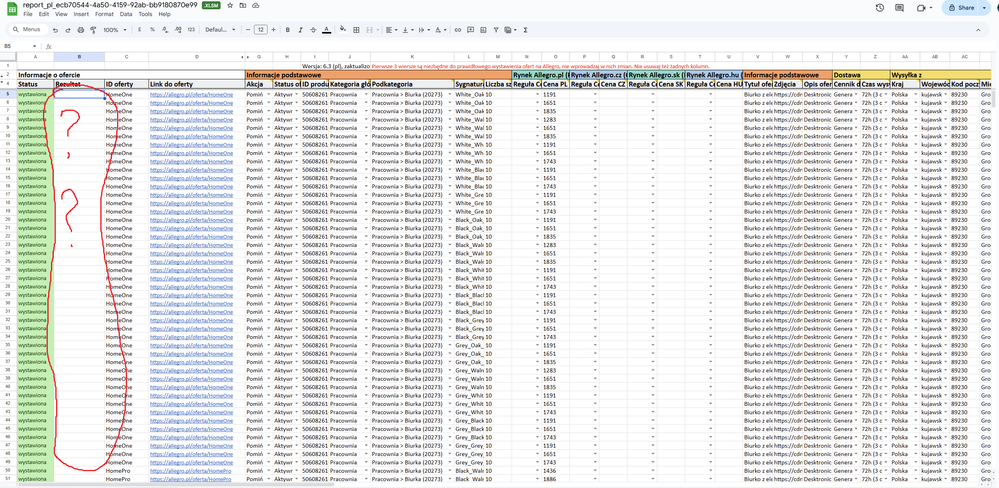Image resolution: width=999 pixels, height=488 pixels.
Task: Select the 'Link do oferty' header cell
Action: point(197,84)
